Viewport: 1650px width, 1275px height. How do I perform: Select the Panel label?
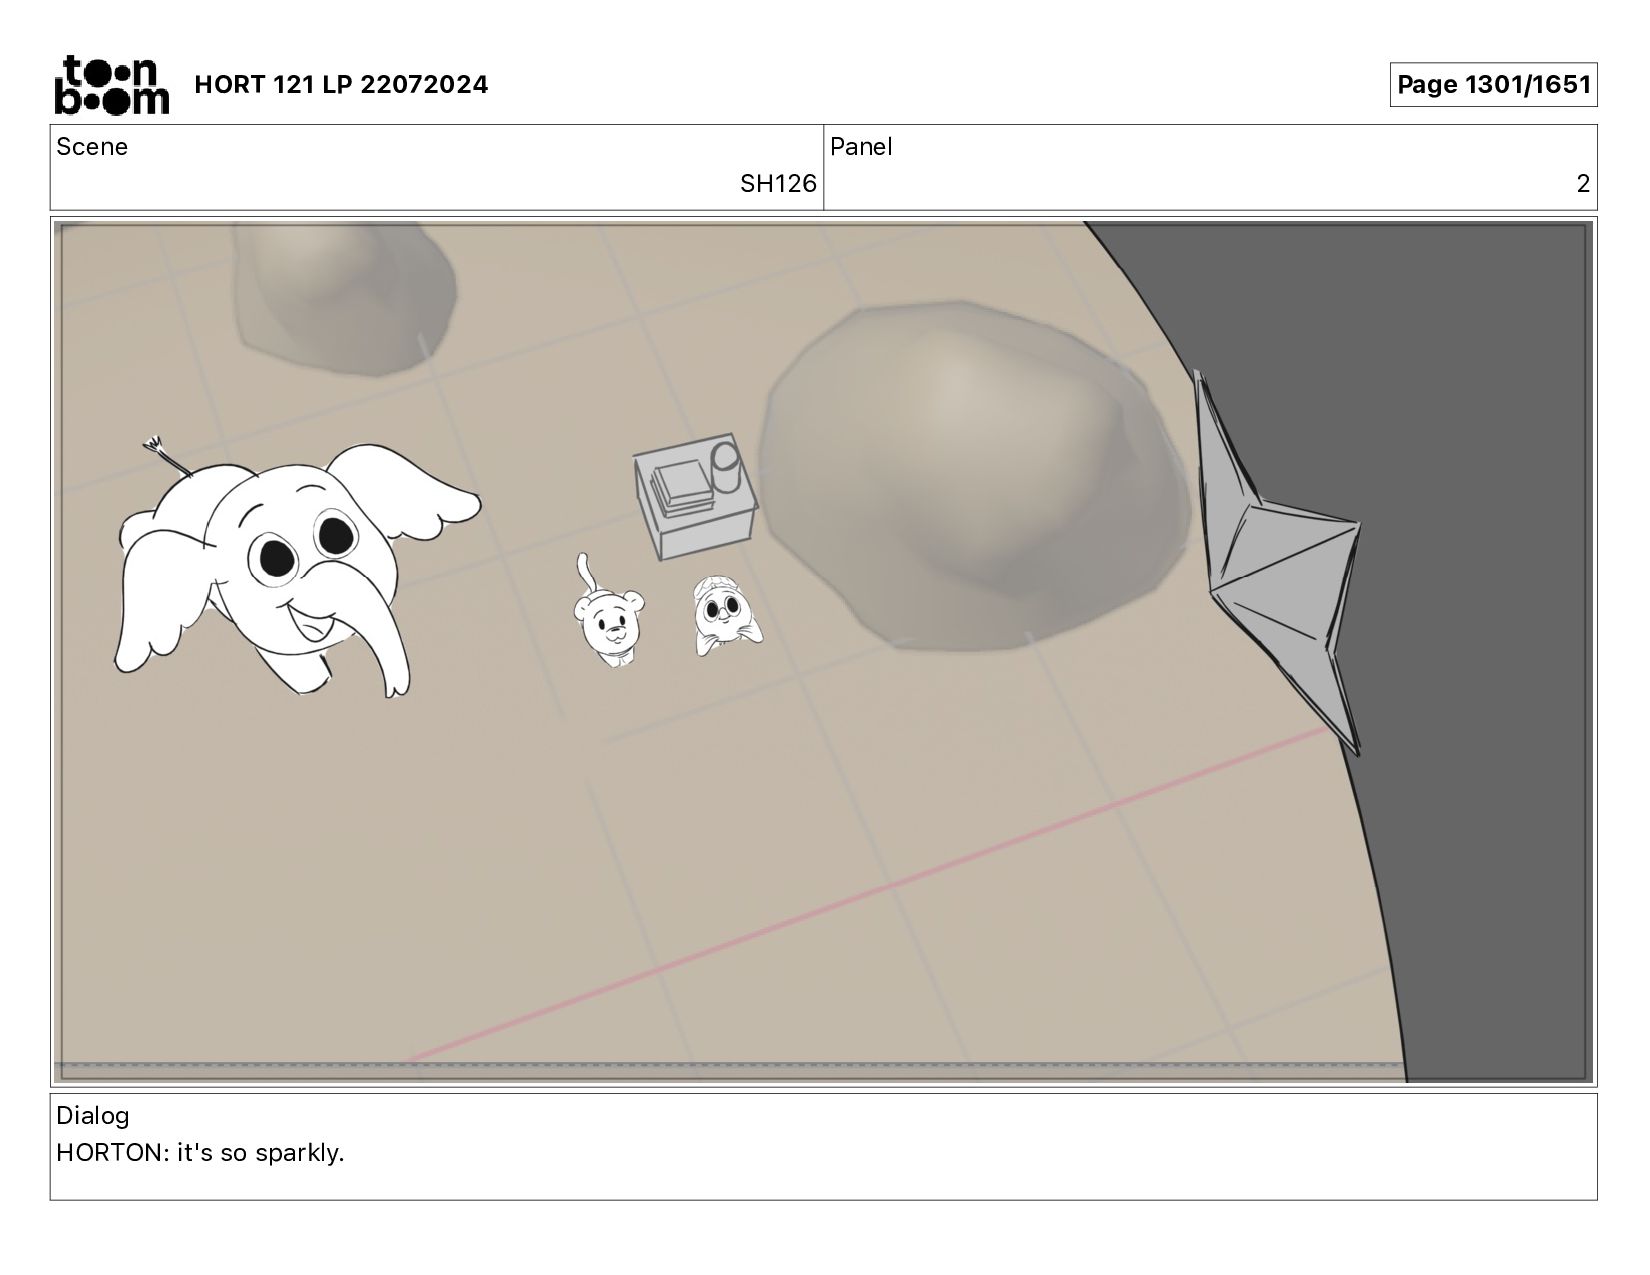(861, 147)
